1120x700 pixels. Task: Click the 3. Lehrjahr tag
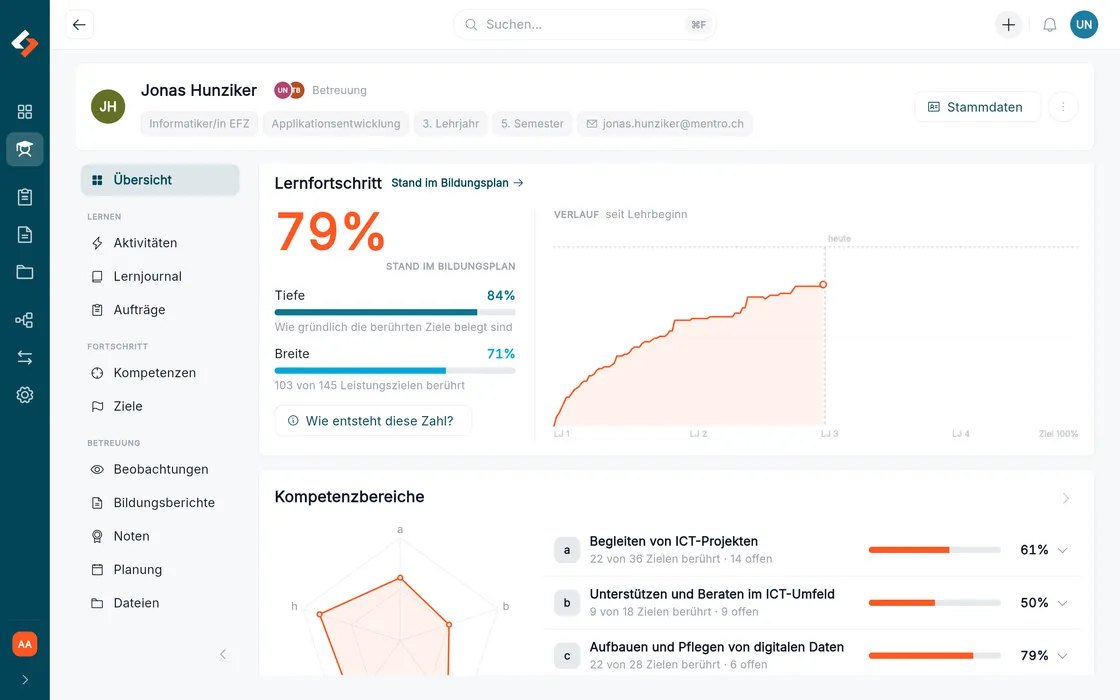pyautogui.click(x=450, y=124)
